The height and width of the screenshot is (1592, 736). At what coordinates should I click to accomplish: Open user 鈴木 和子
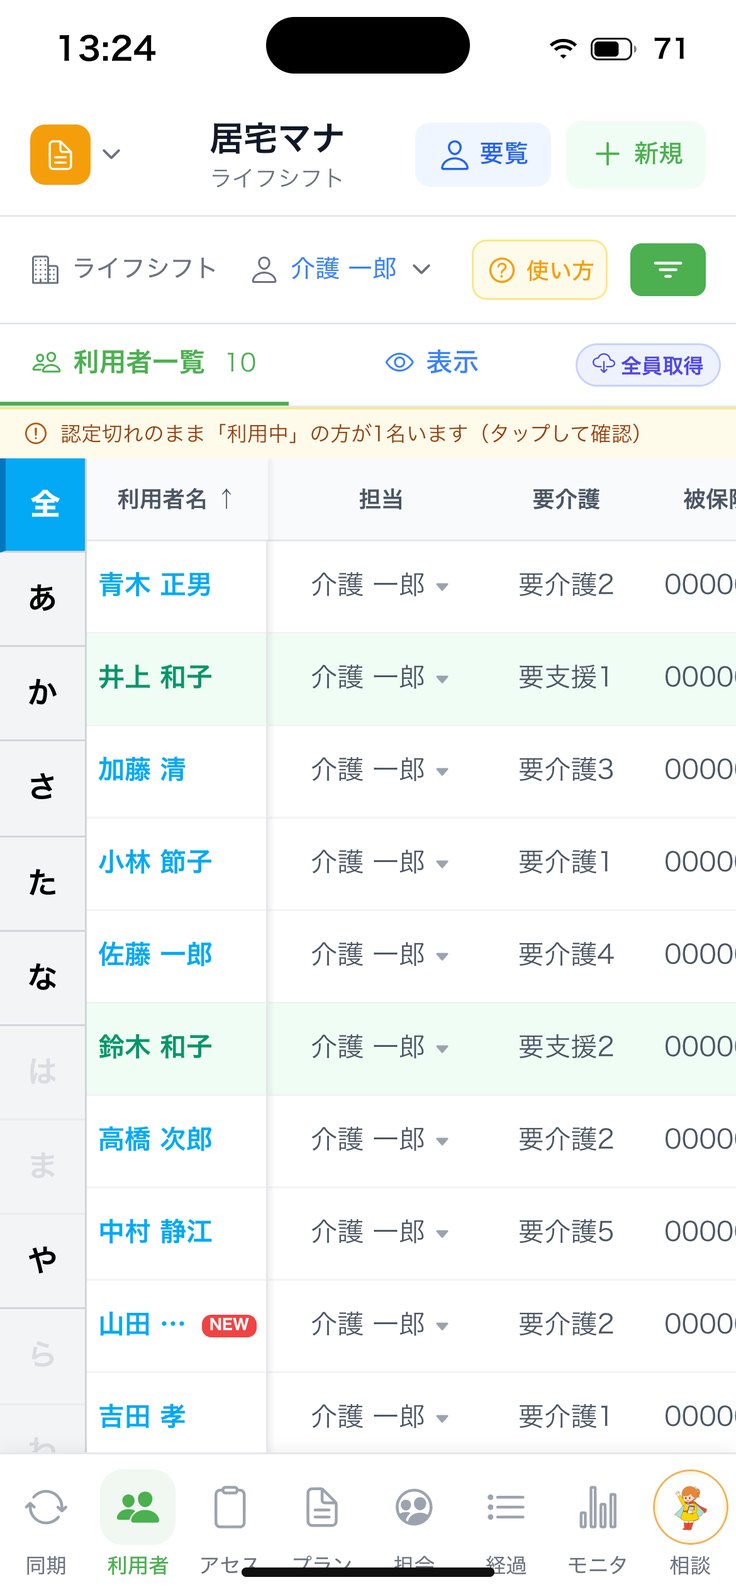click(155, 1046)
